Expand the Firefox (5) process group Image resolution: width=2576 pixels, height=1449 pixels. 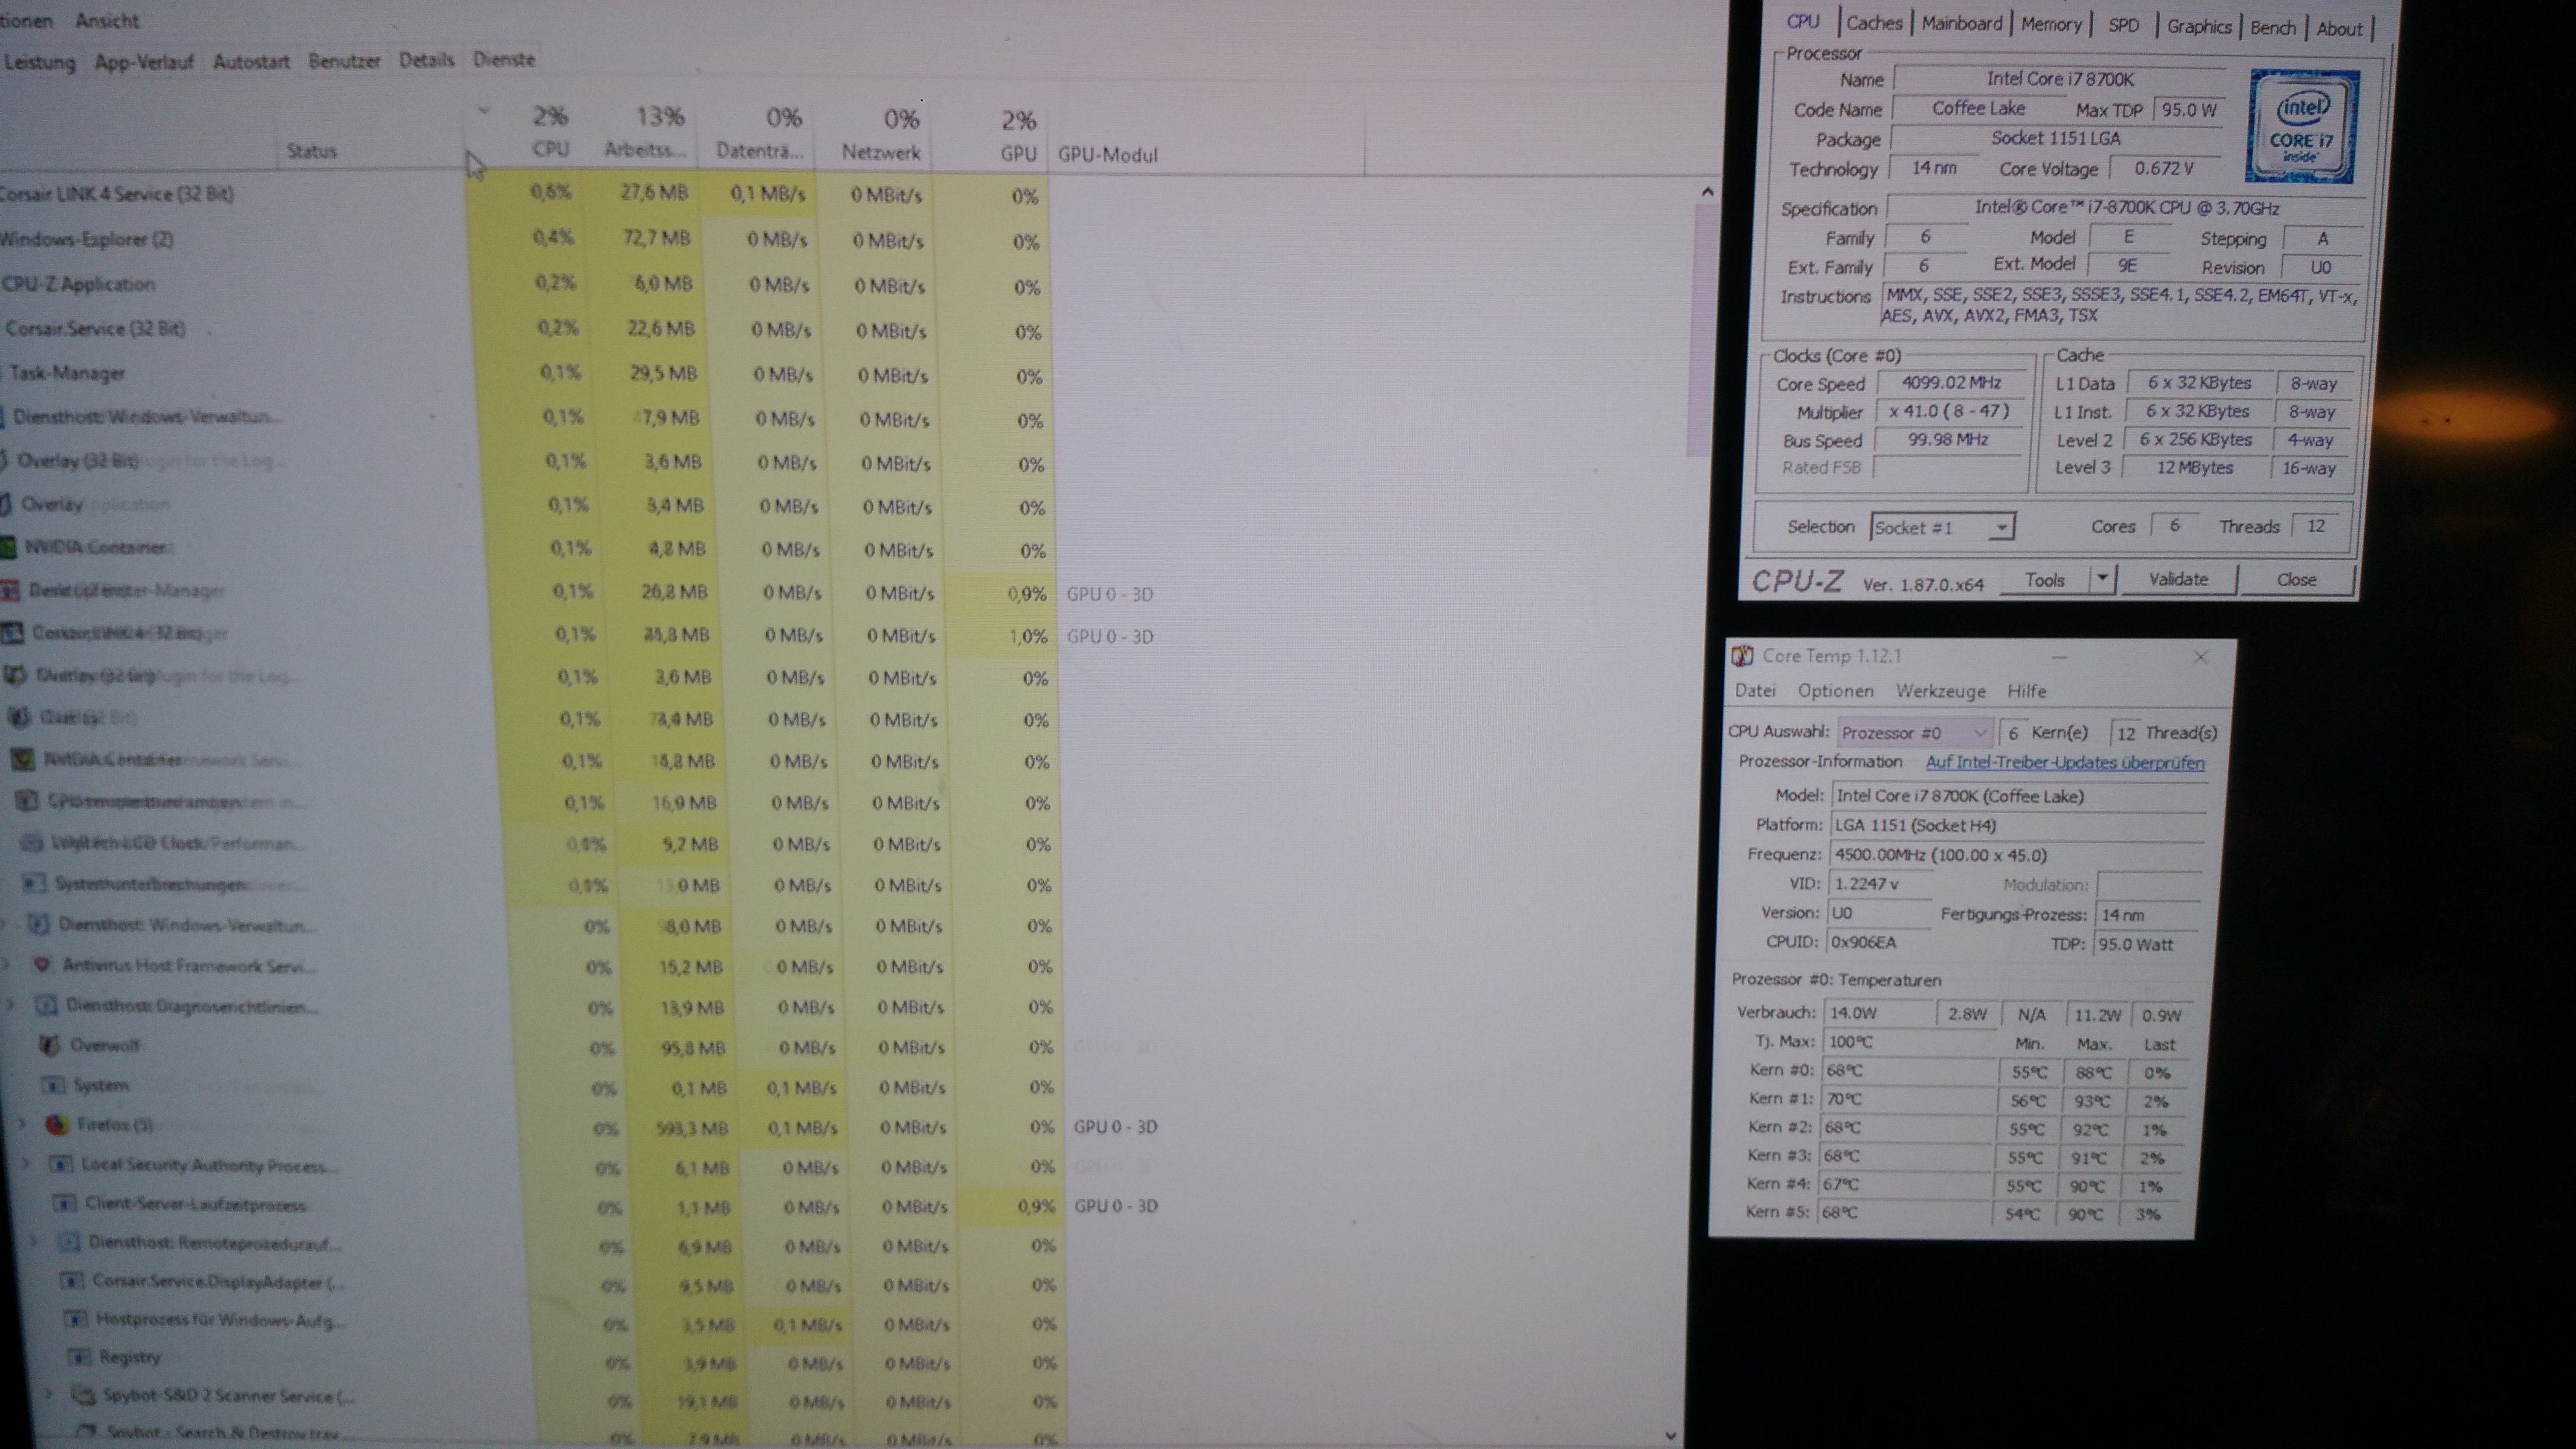pos(22,1124)
